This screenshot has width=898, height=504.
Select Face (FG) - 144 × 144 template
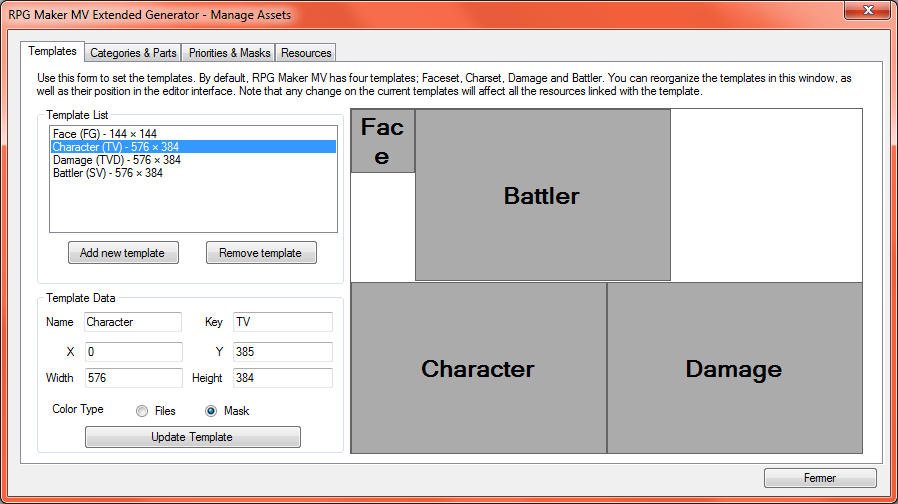193,133
